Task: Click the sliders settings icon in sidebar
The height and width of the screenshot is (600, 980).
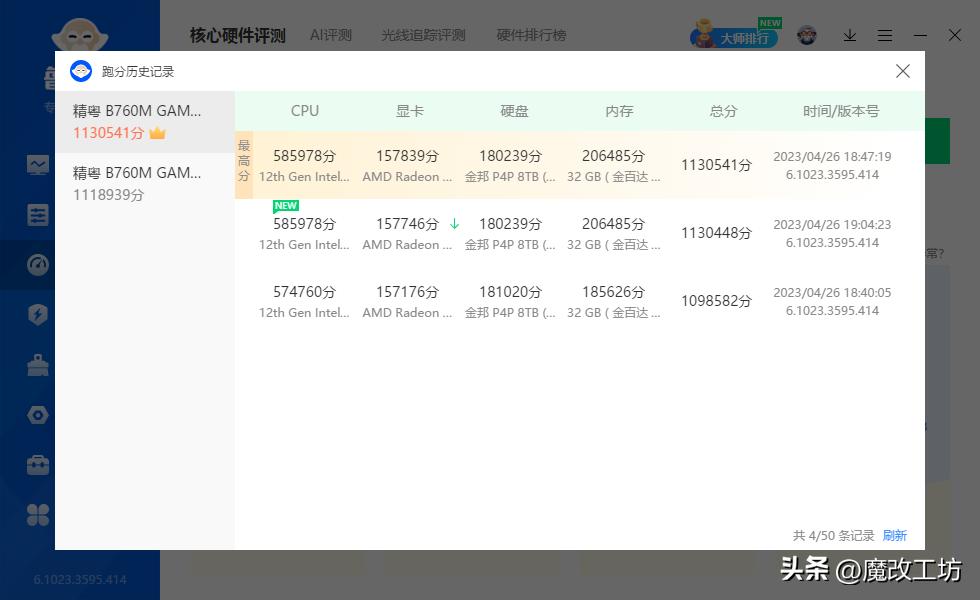Action: point(37,214)
